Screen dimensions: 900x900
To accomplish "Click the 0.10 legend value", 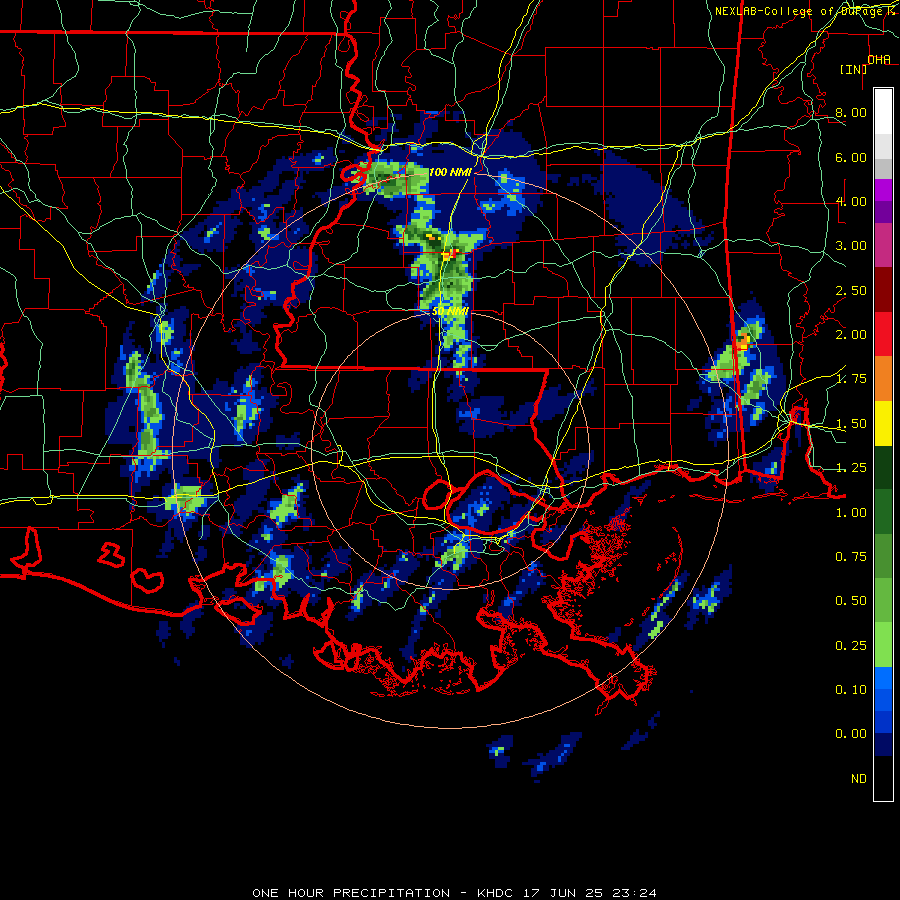I will 851,690.
